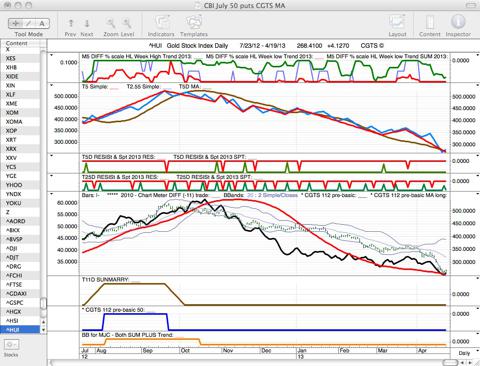
Task: Select ^GDAXI index in the list
Action: click(x=21, y=294)
